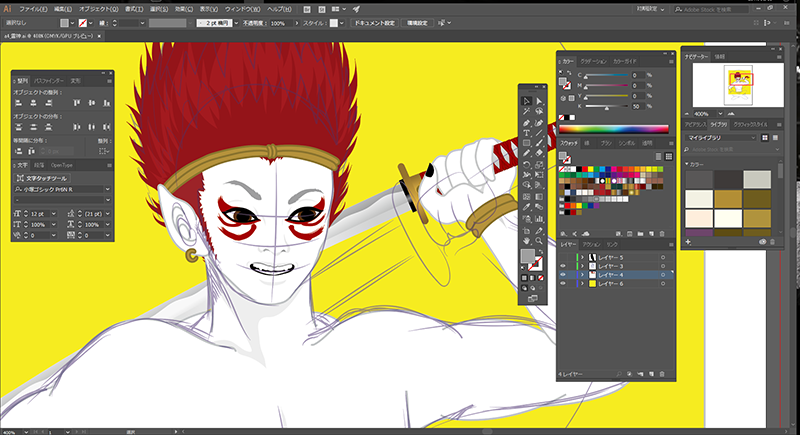This screenshot has width=800, height=435.
Task: Switch to アクション tab
Action: 591,245
